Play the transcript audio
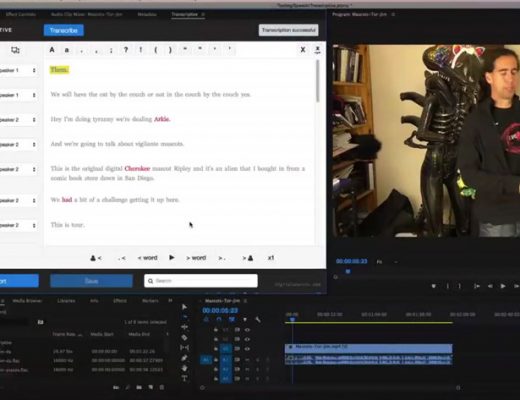The height and width of the screenshot is (400, 520). [172, 258]
